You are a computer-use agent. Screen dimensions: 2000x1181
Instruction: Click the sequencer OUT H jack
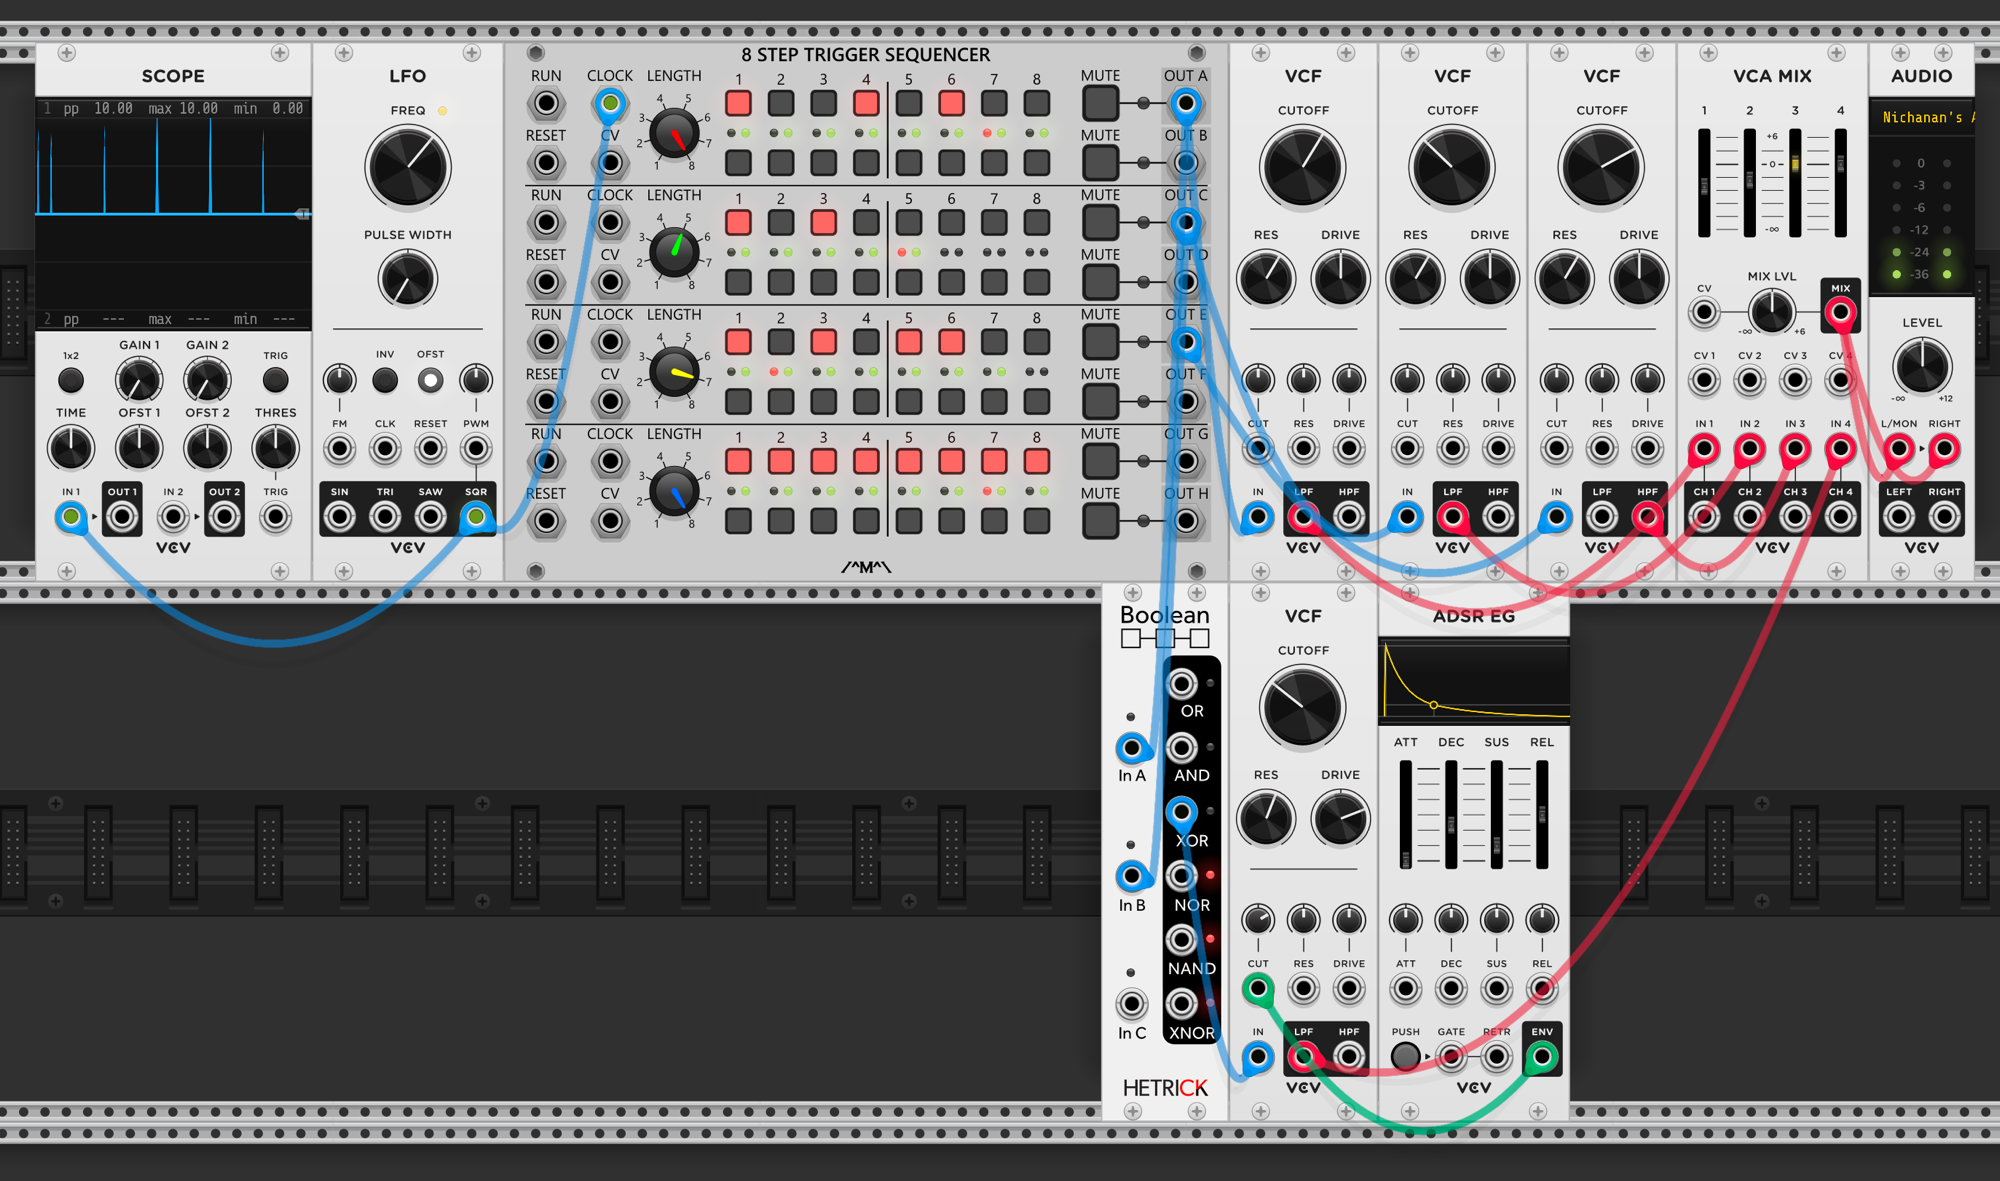1186,521
